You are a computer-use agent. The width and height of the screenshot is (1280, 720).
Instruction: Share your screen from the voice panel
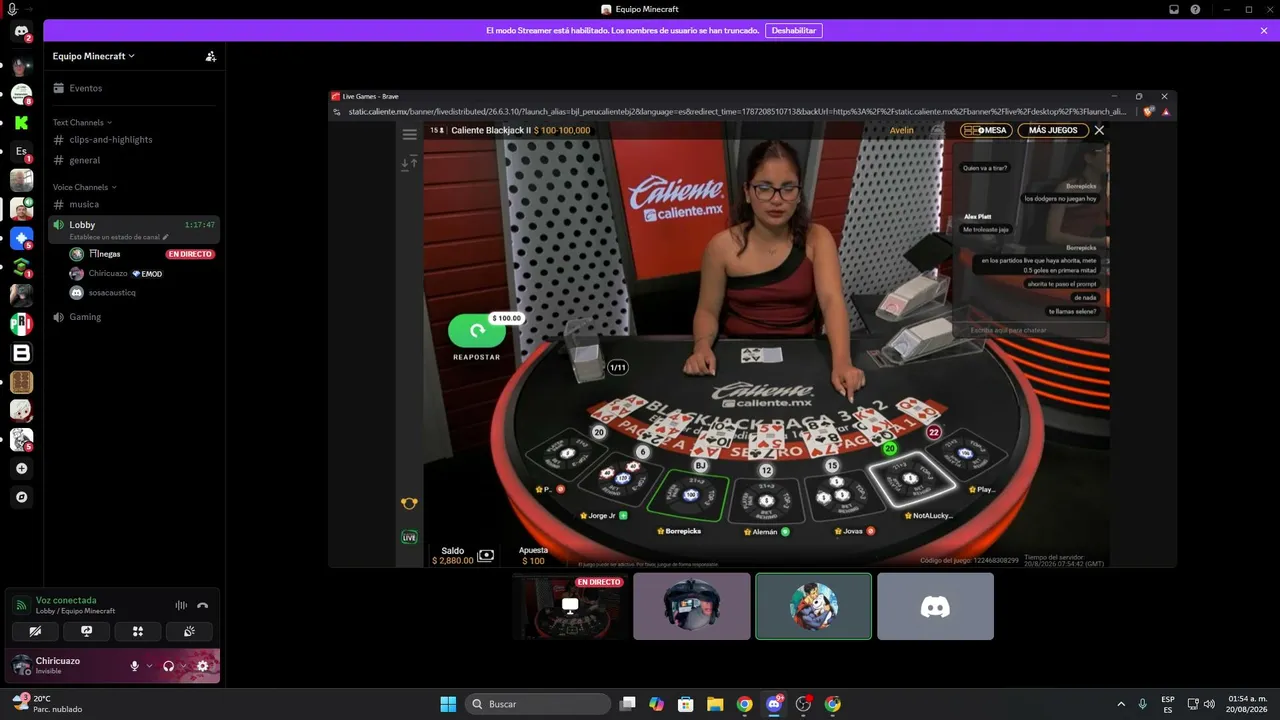tap(87, 631)
